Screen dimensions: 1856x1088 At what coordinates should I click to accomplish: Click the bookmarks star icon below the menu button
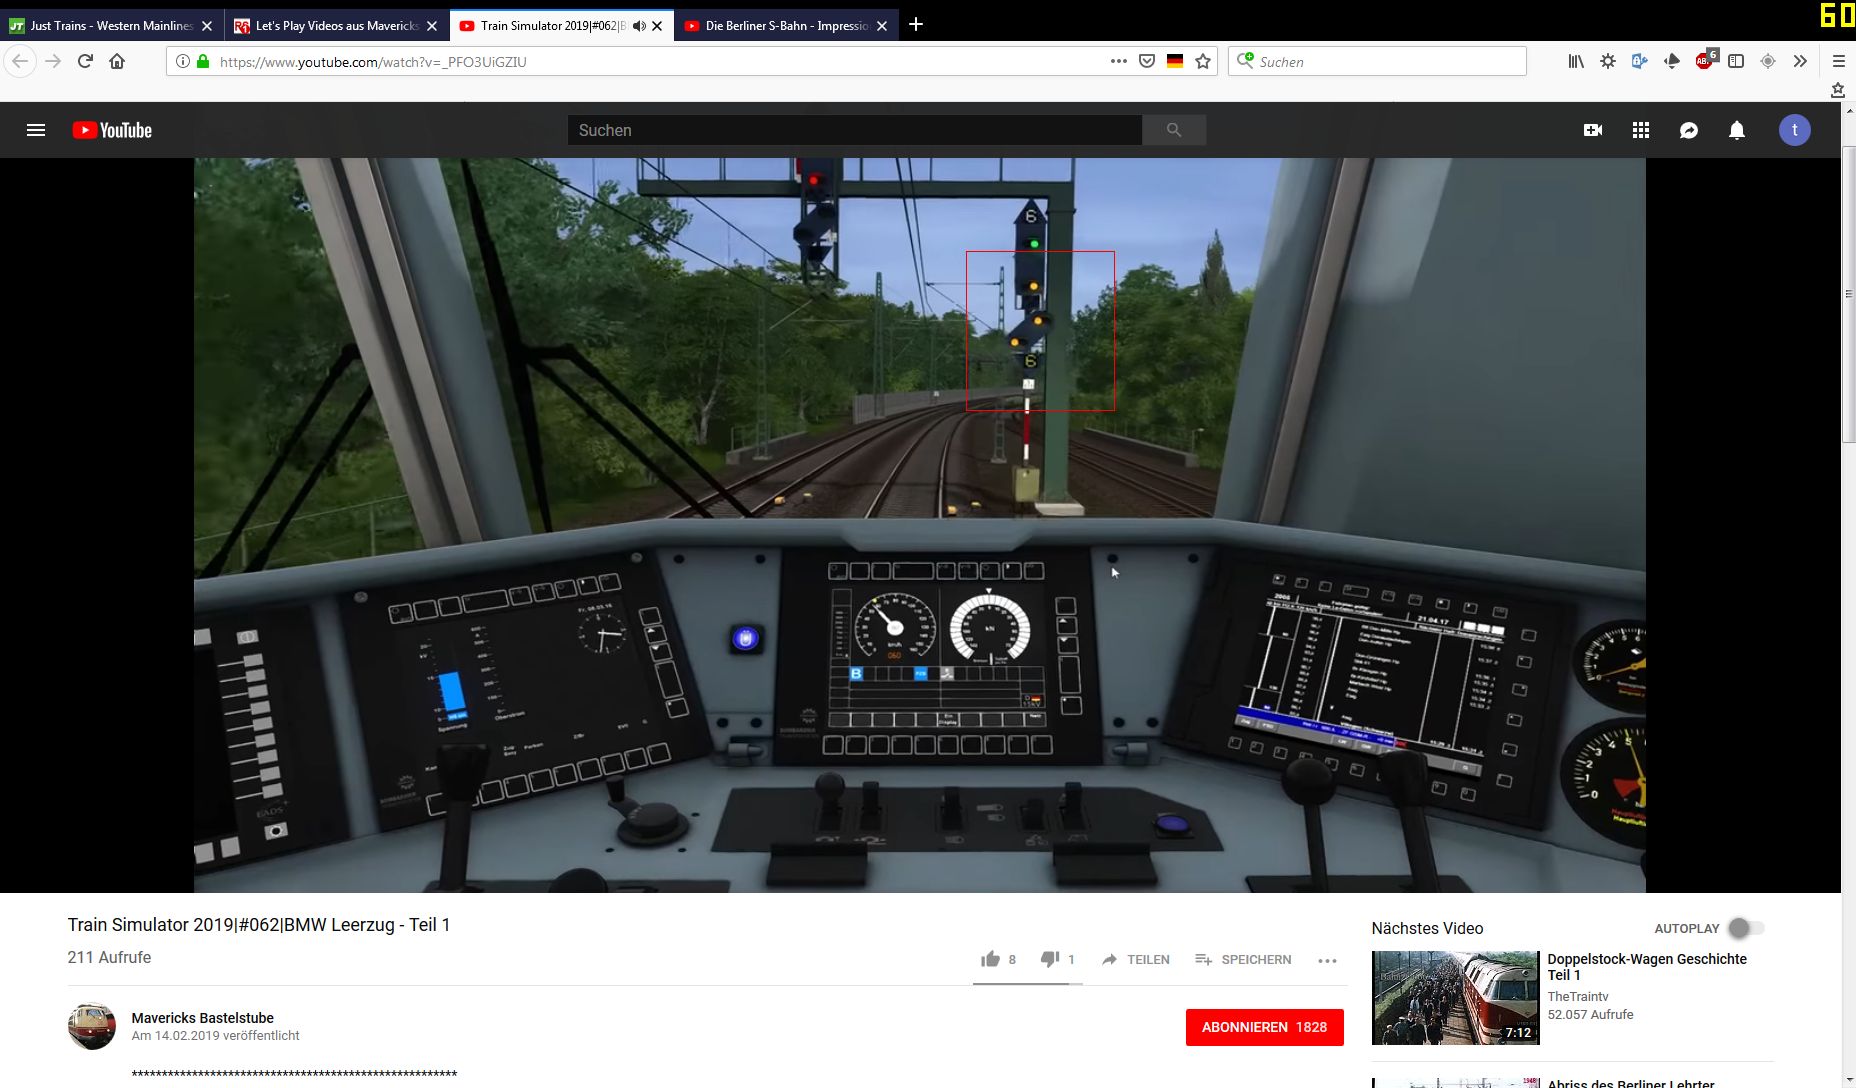click(x=1838, y=90)
